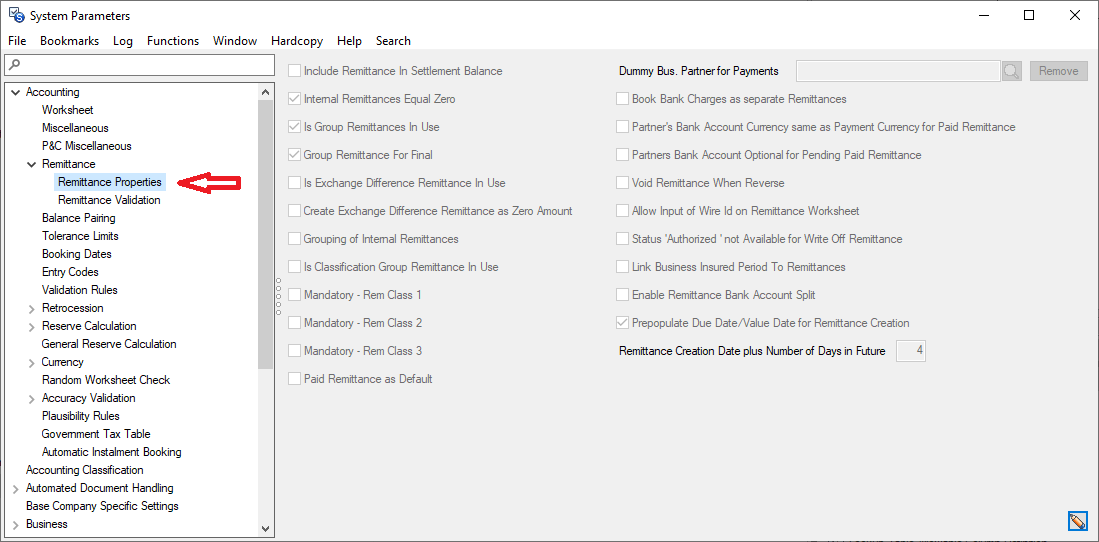The width and height of the screenshot is (1099, 542).
Task: Click the Remove button
Action: (1058, 71)
